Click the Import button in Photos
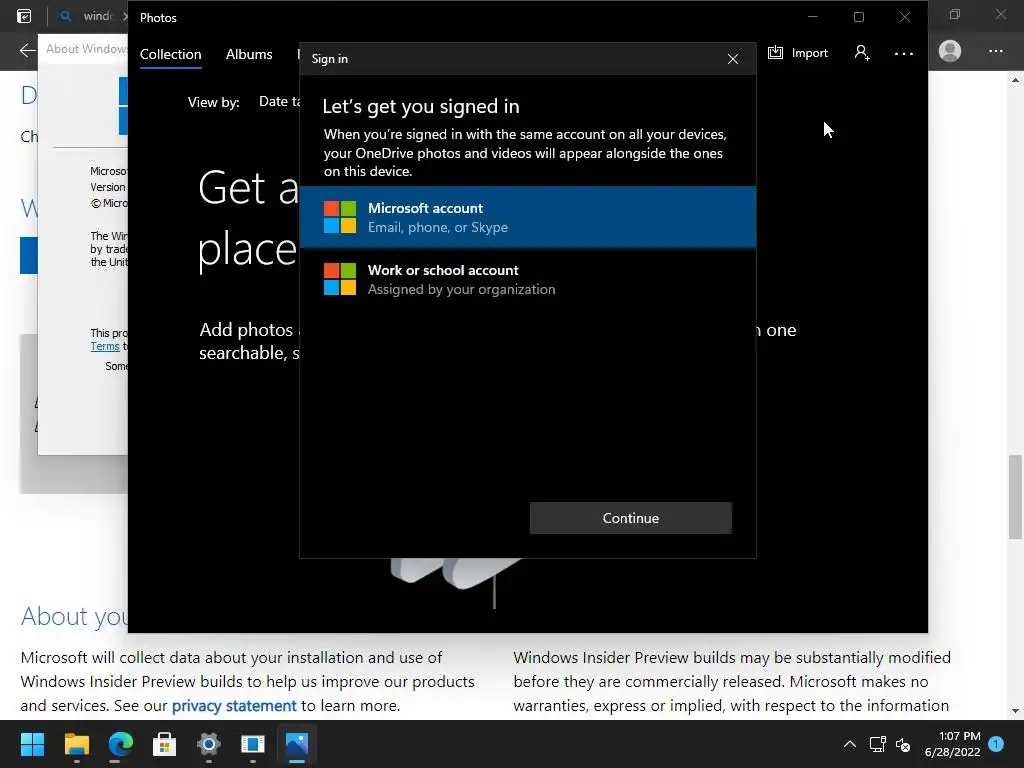The height and width of the screenshot is (768, 1024). (x=797, y=53)
